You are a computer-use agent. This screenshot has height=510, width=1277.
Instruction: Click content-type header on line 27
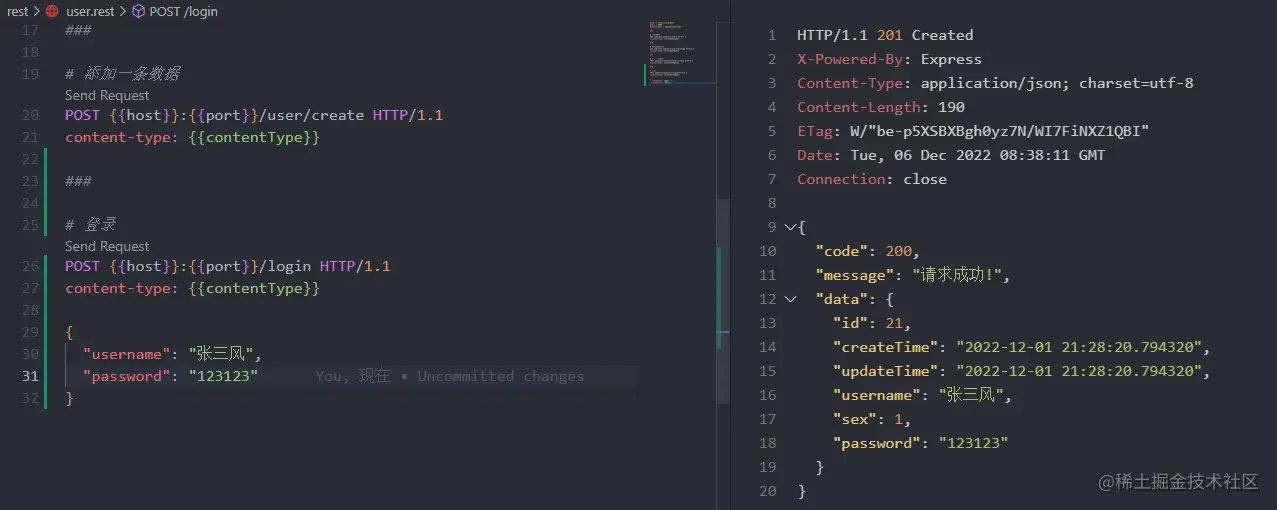click(192, 288)
